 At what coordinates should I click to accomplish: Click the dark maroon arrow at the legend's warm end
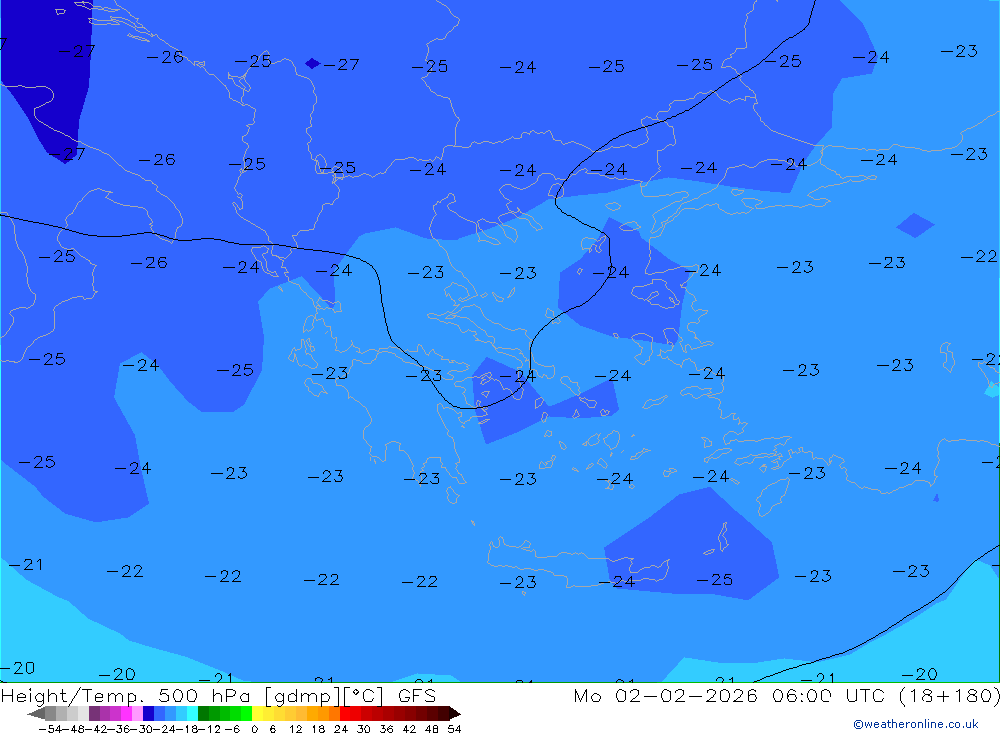pyautogui.click(x=455, y=714)
